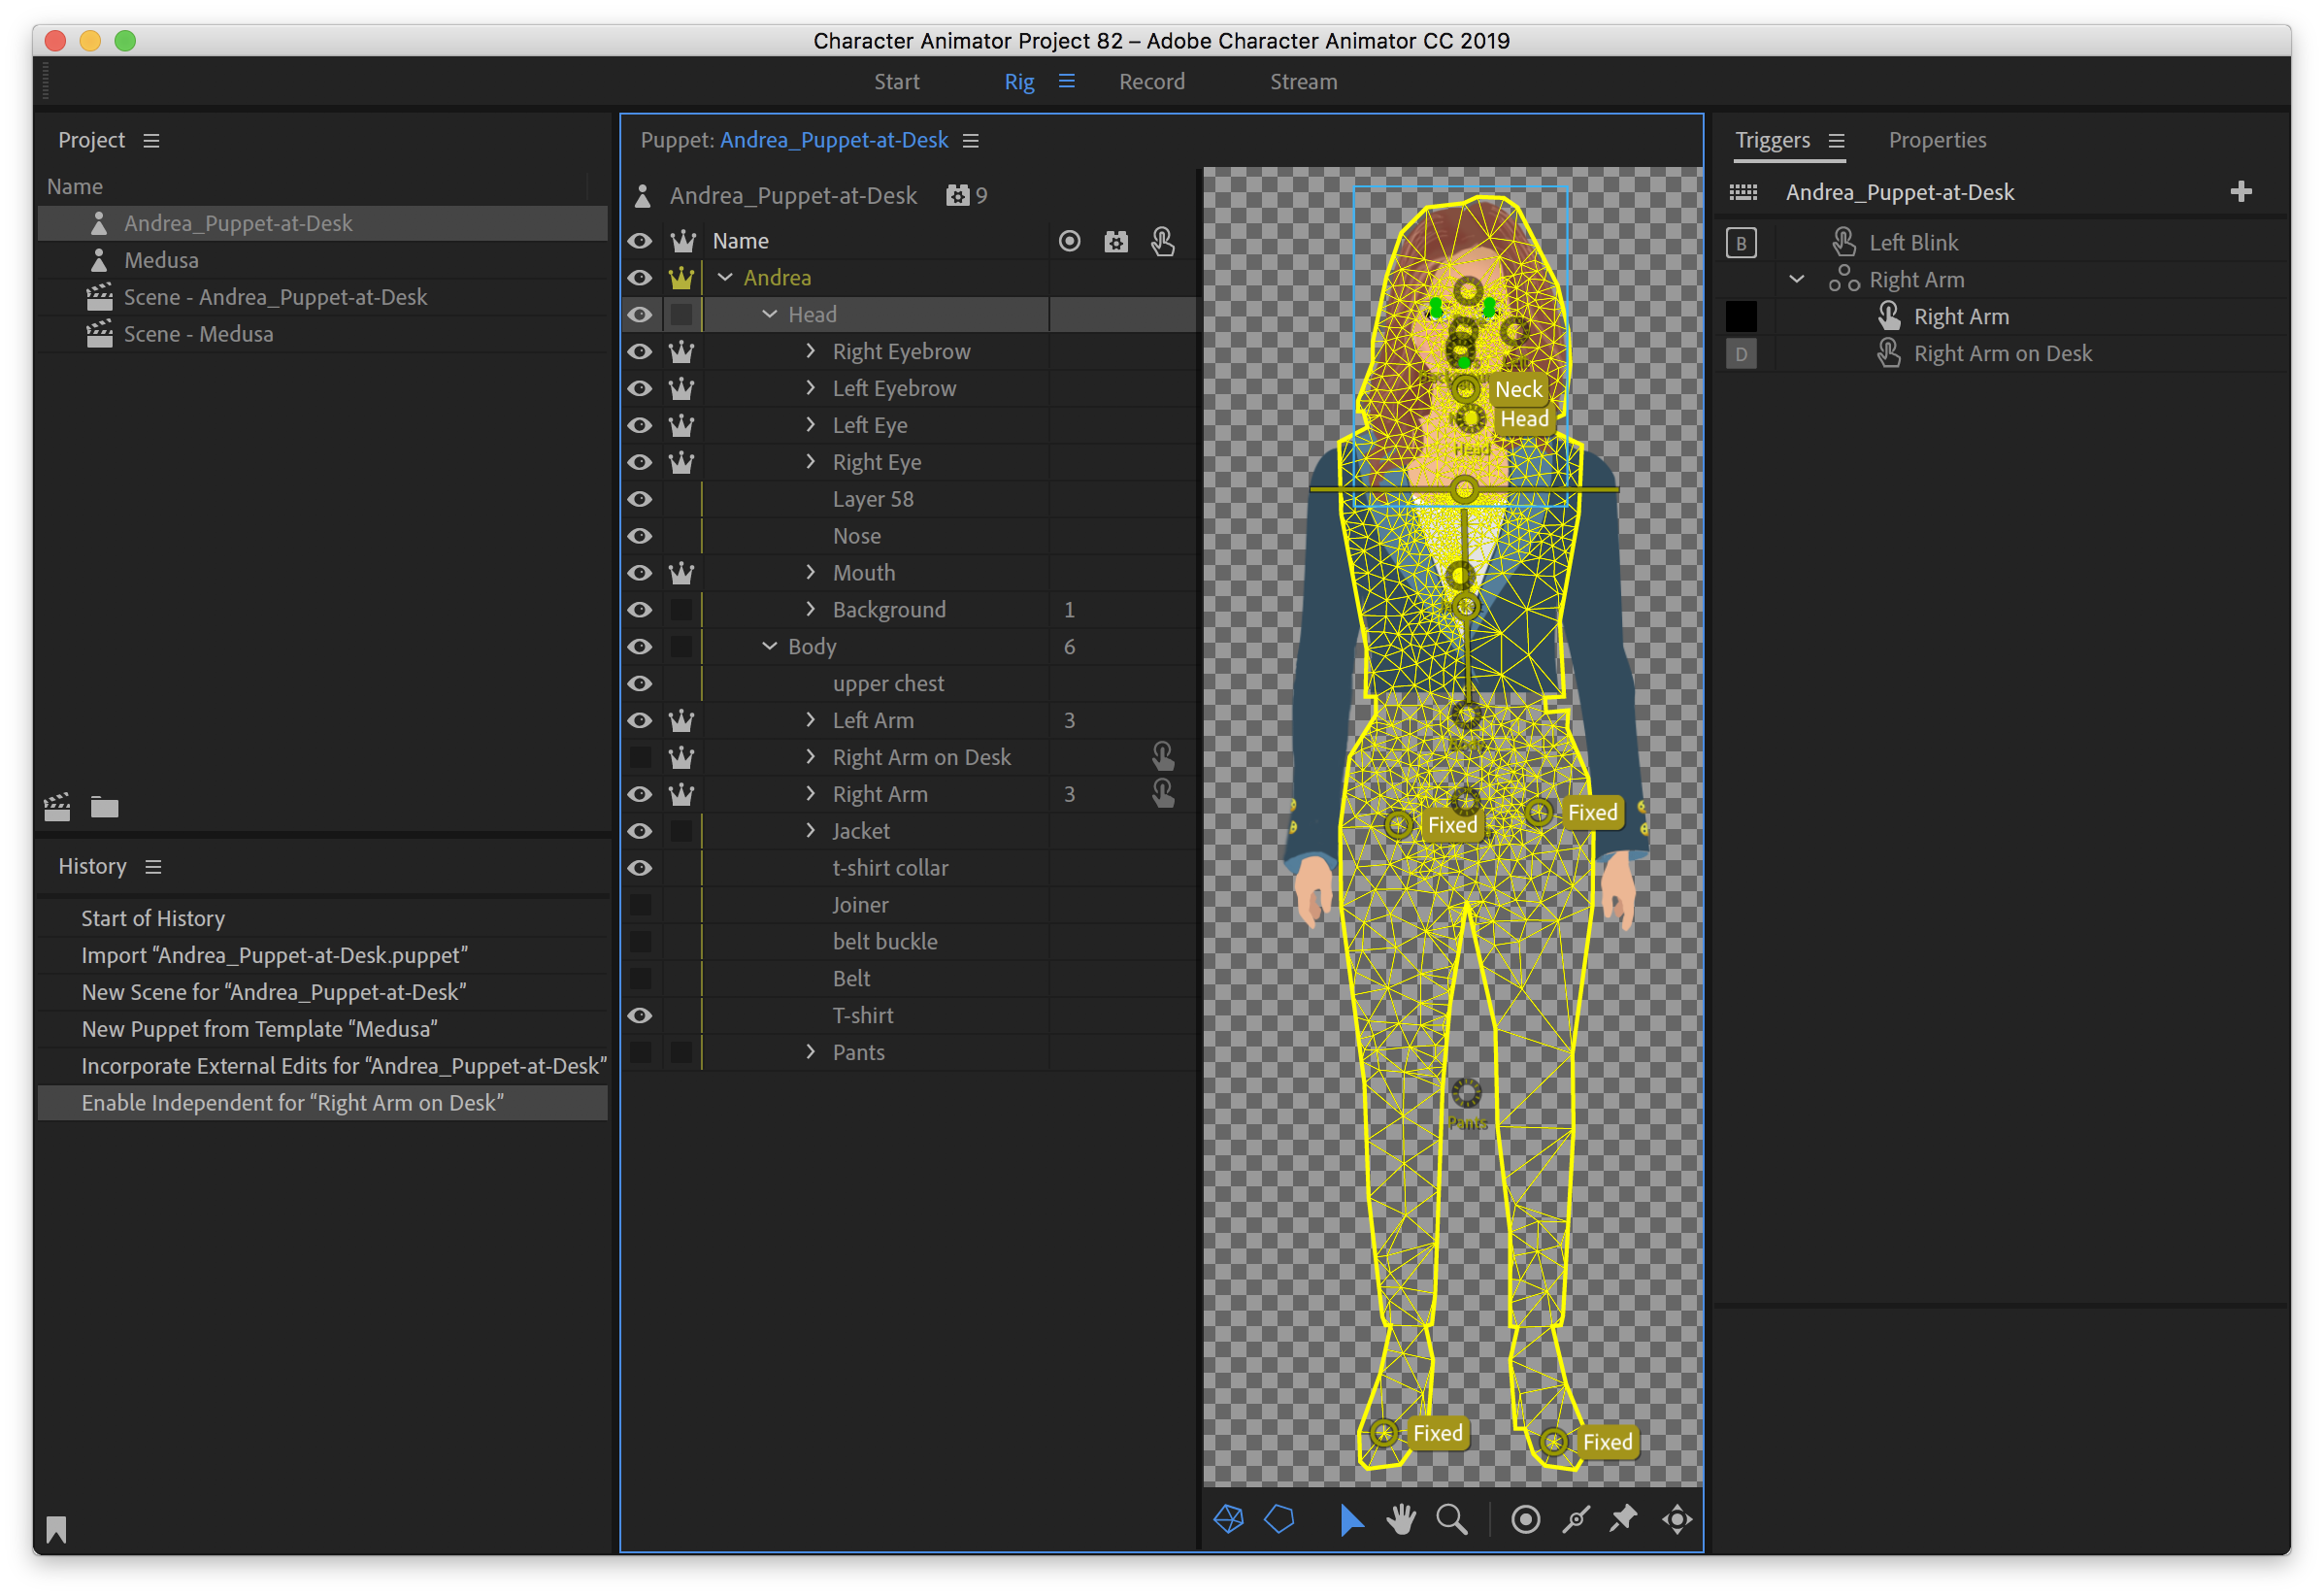Toggle the show mesh icon
2324x1596 pixels.
tap(1228, 1519)
